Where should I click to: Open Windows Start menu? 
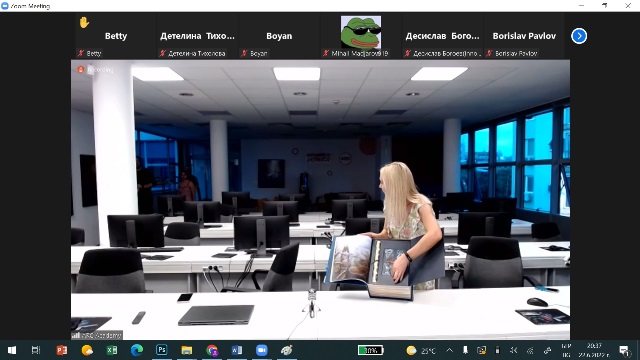(12, 350)
